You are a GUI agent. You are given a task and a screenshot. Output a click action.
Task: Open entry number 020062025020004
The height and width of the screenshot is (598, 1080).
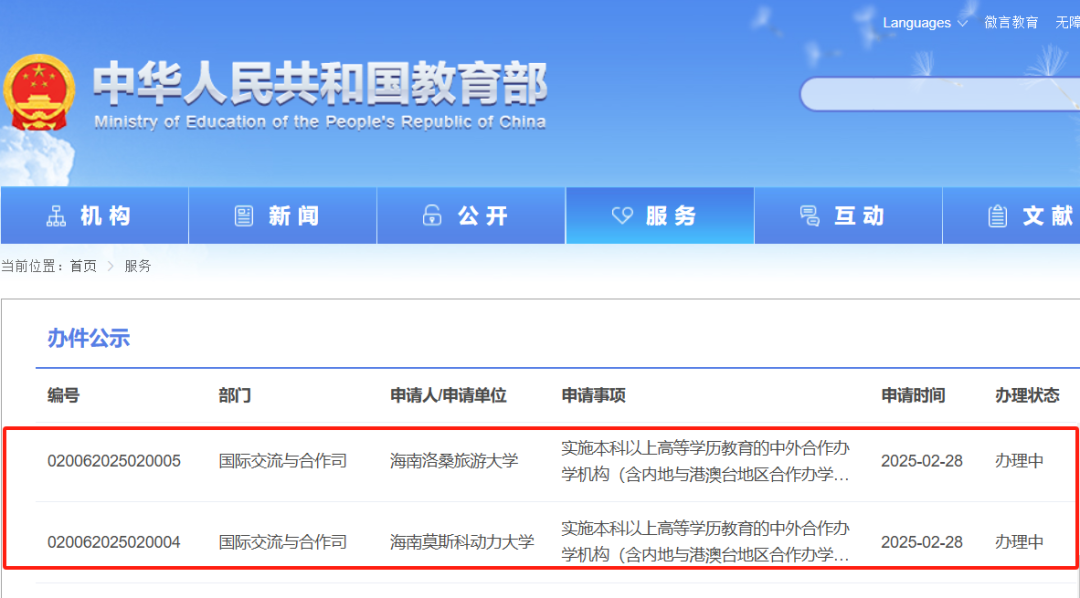pos(114,542)
